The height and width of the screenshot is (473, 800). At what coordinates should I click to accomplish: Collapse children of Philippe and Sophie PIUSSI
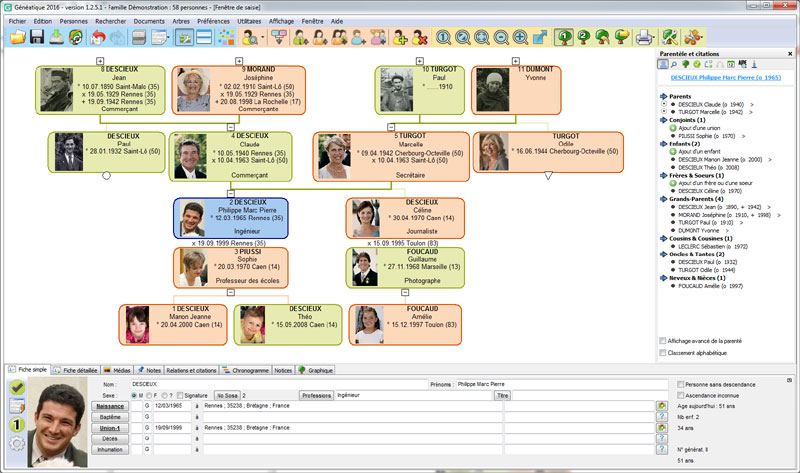coord(231,292)
